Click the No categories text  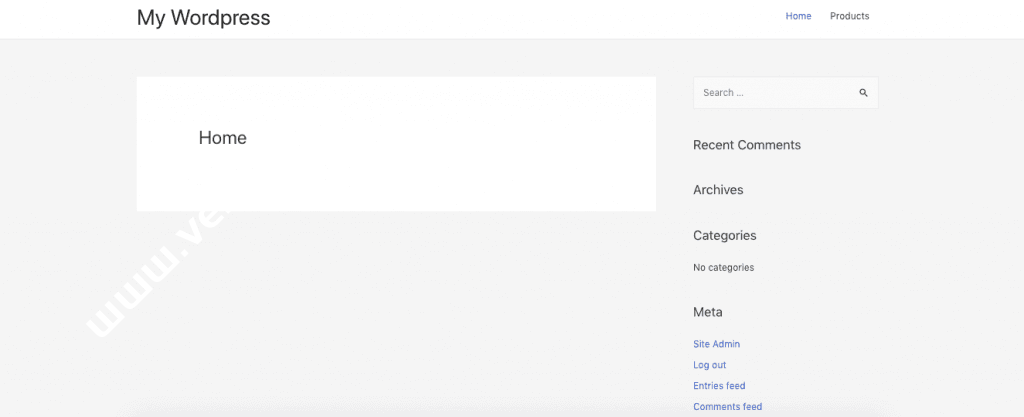coord(723,268)
